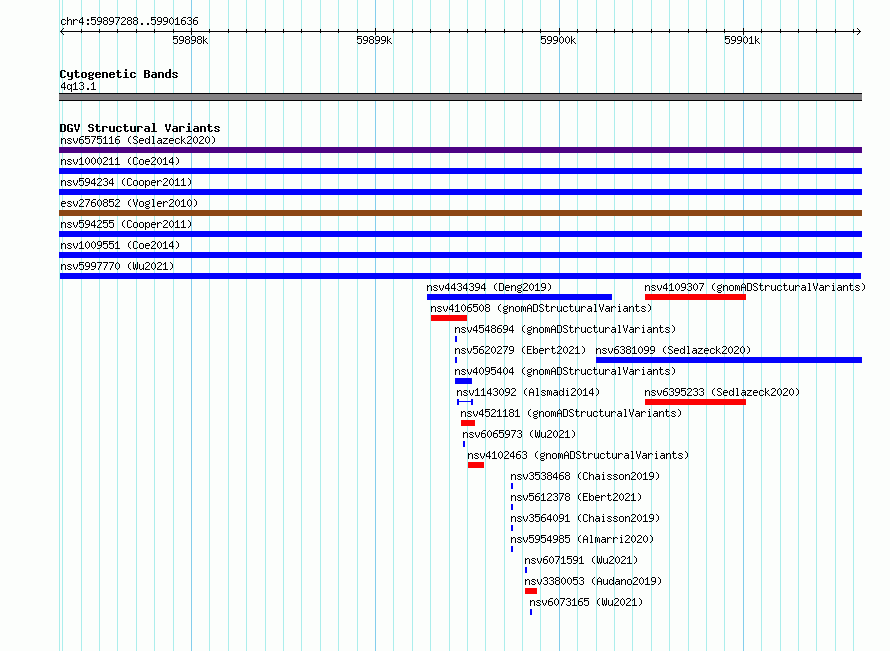Click the esv2760852 (Vogler2010) label
The image size is (890, 651).
pyautogui.click(x=129, y=203)
